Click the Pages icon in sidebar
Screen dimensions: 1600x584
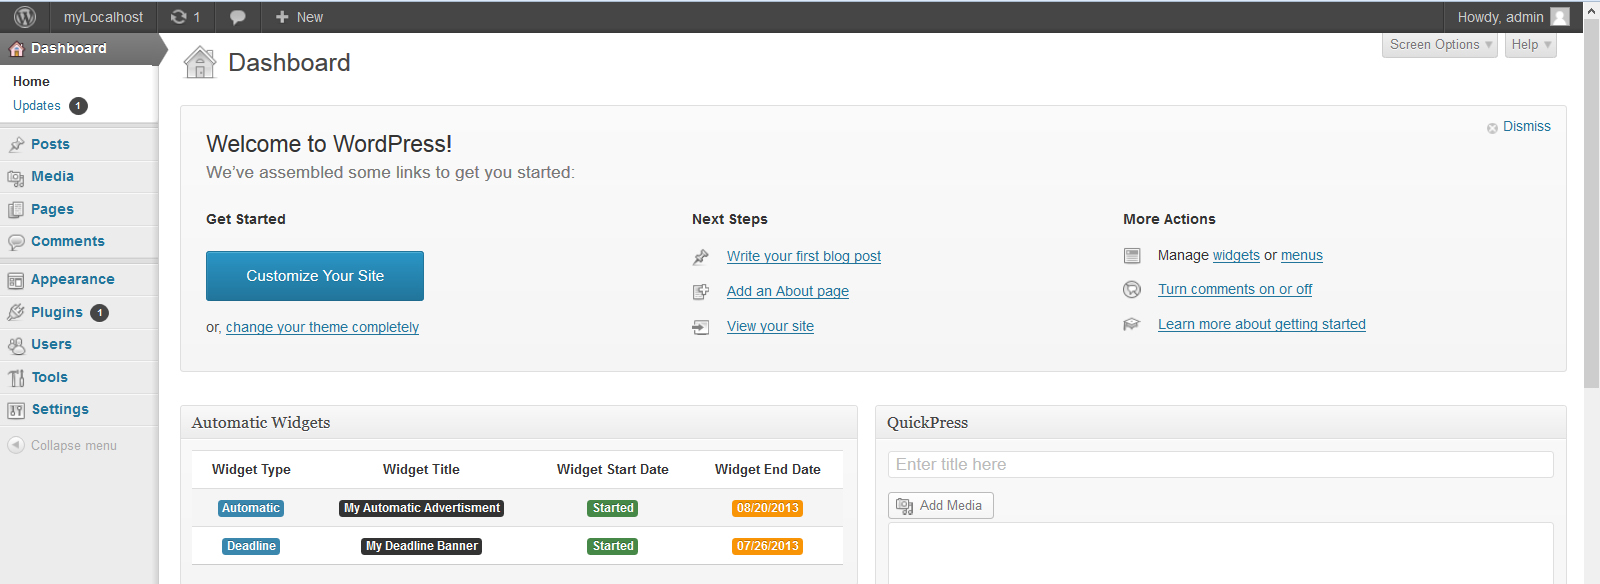[x=16, y=209]
